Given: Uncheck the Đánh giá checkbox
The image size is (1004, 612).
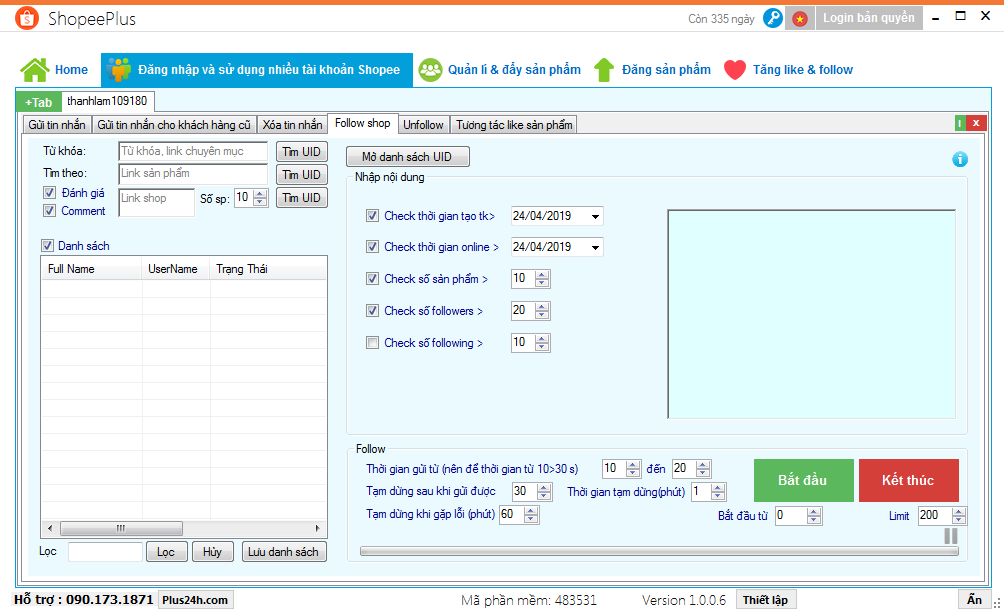Looking at the screenshot, I should [49, 193].
